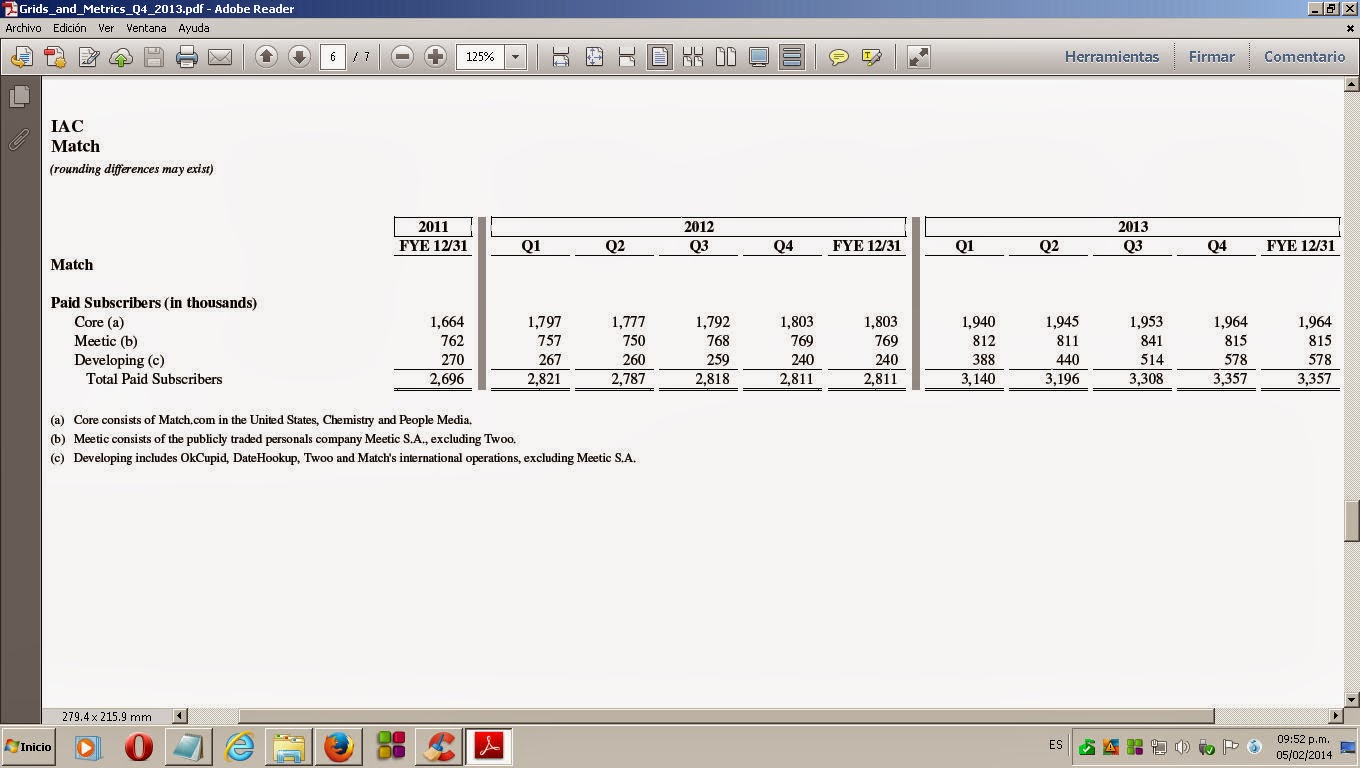This screenshot has width=1360, height=768.
Task: Click the vertical scrollbar thumb
Action: click(1352, 520)
